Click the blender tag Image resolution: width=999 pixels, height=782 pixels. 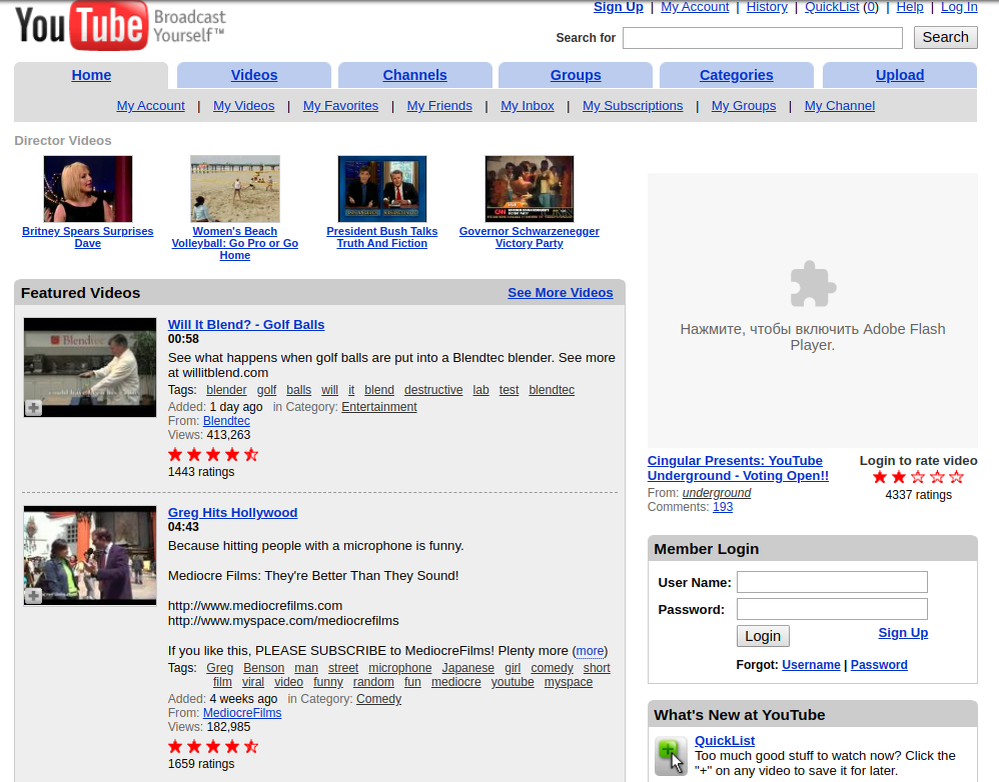coord(226,390)
